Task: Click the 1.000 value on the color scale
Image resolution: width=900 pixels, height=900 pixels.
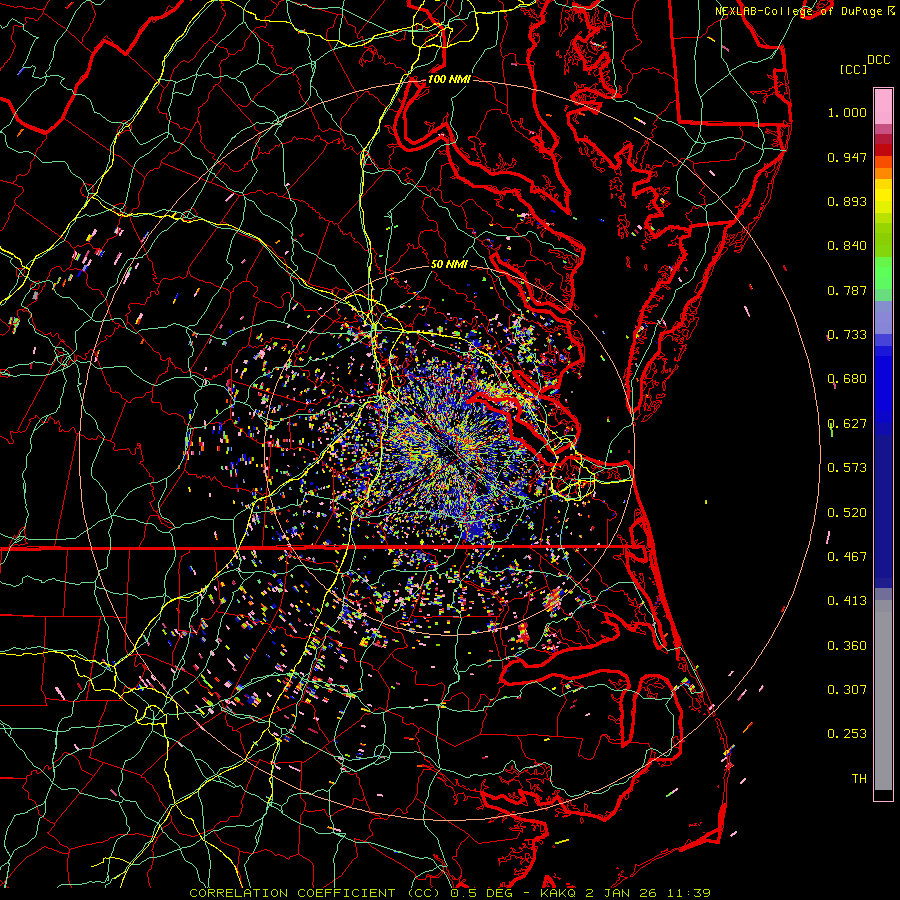Action: click(847, 112)
